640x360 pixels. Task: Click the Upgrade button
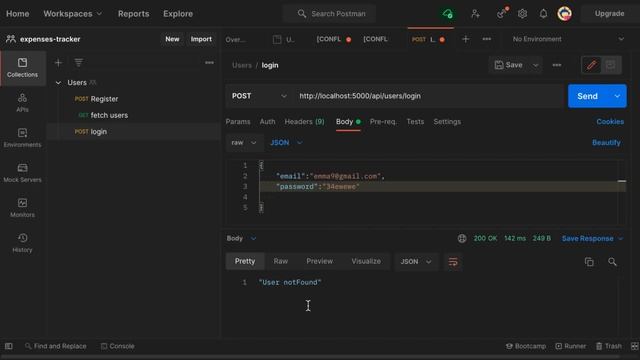pyautogui.click(x=609, y=14)
